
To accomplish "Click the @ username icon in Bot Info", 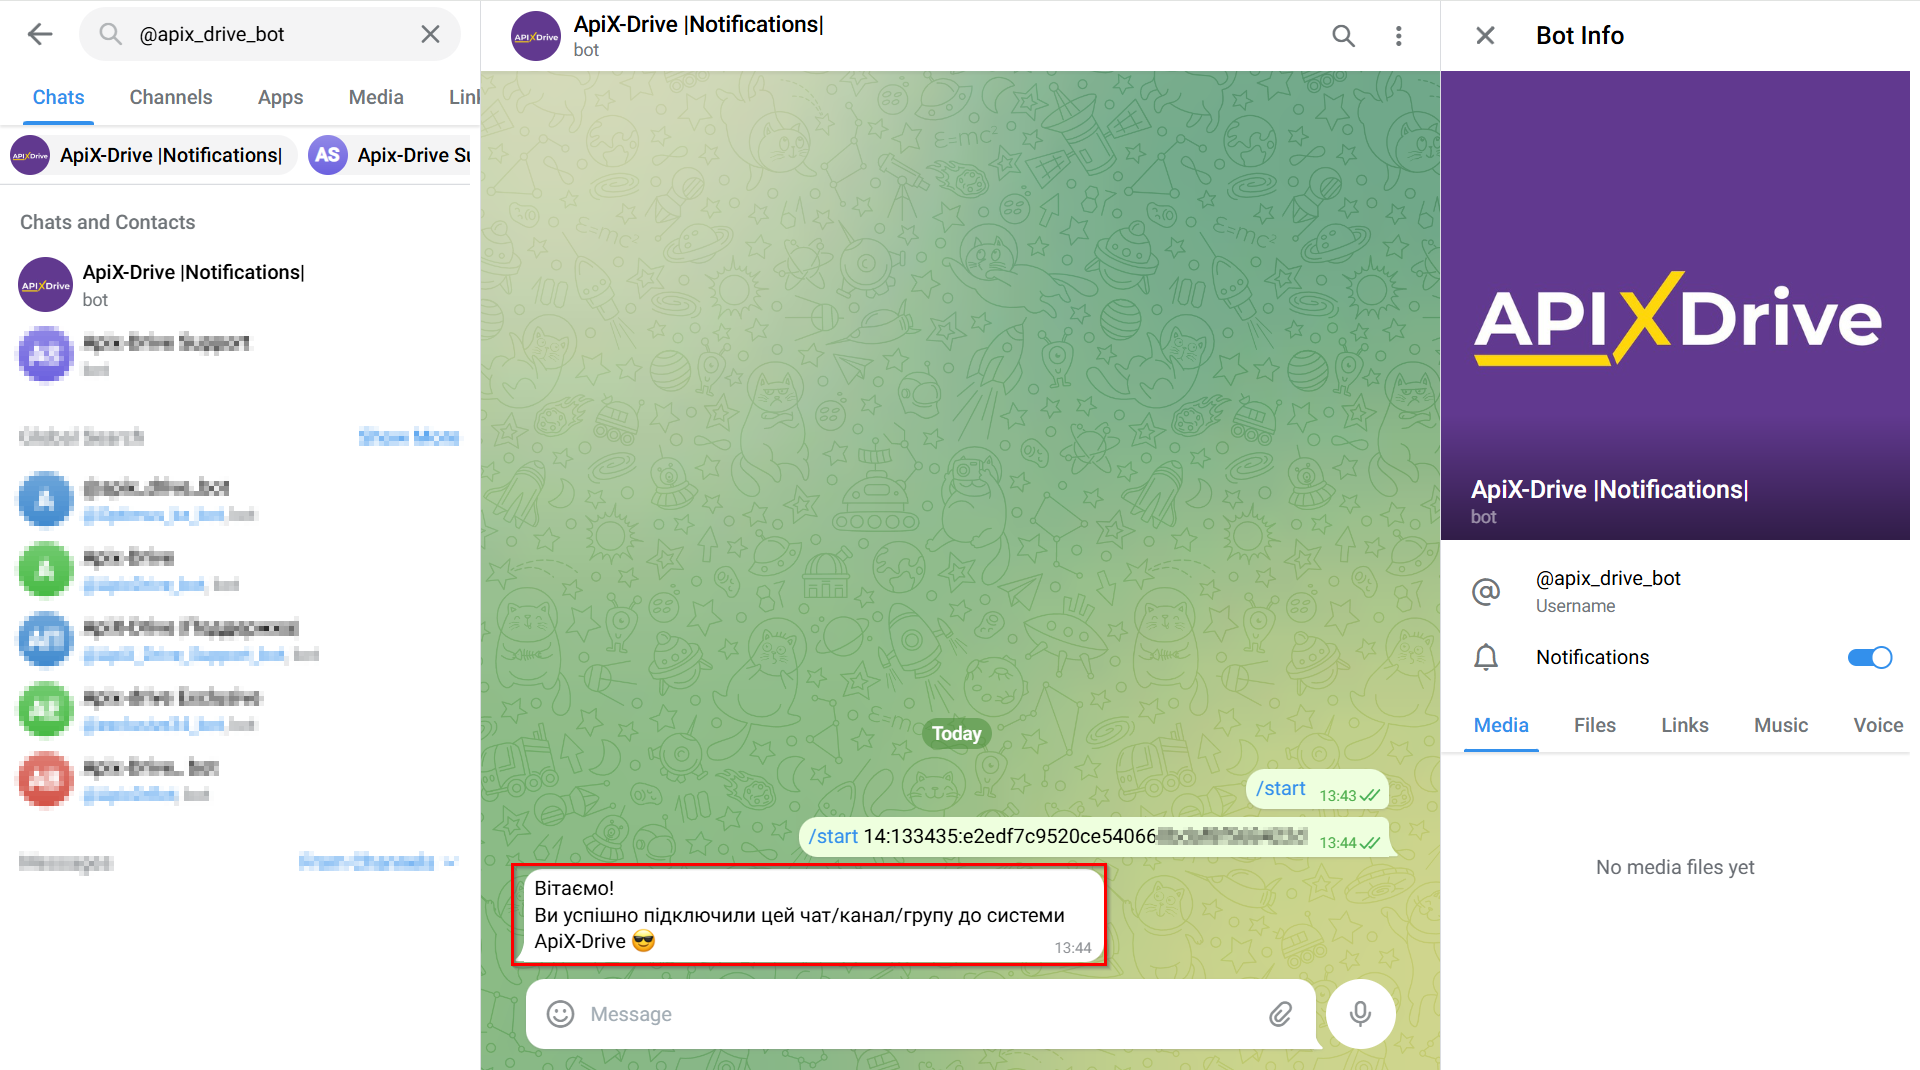I will click(x=1486, y=591).
